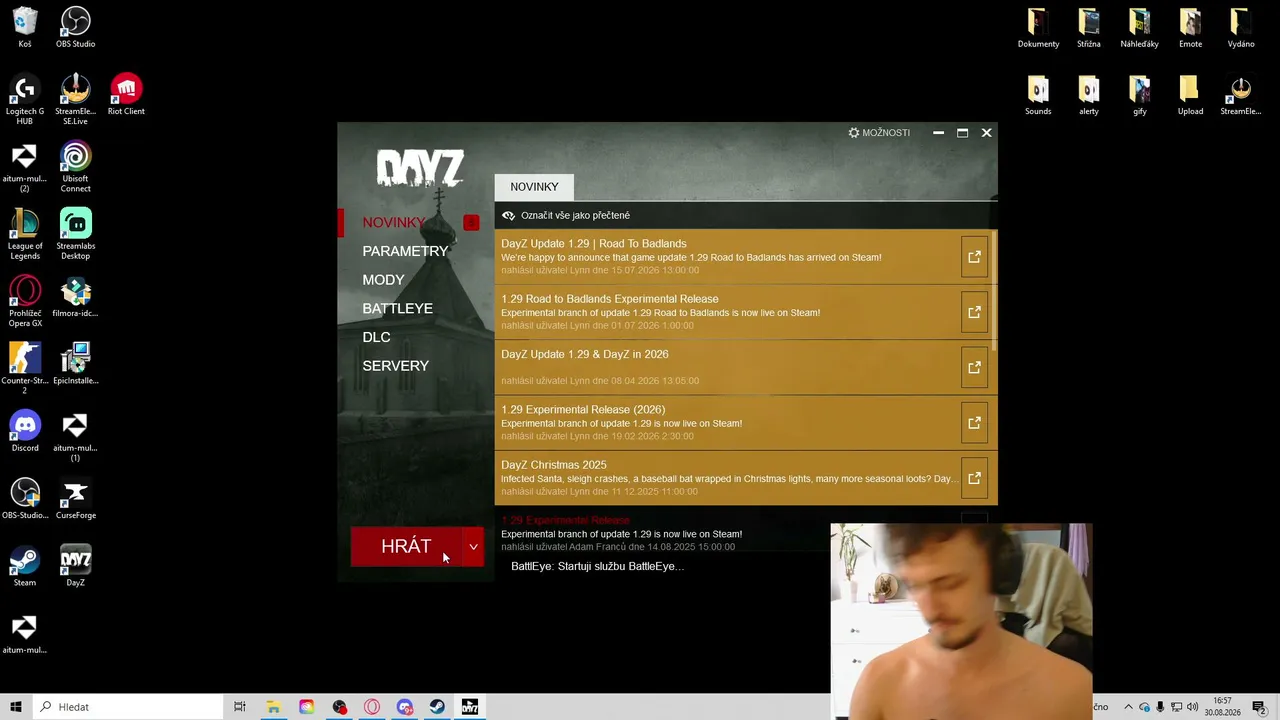Click 'Označit vše jako přečtené' link
This screenshot has width=1280, height=720.
(x=575, y=215)
